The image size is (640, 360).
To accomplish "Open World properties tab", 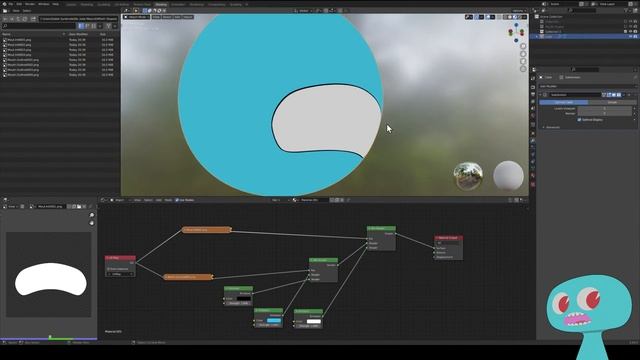I will point(533,116).
